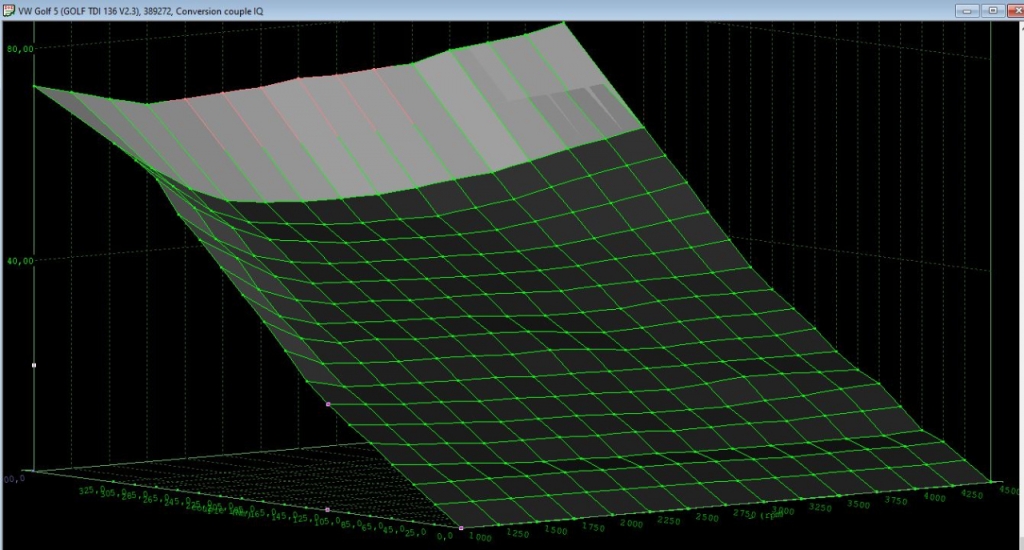
Task: Click the 1750 rpm axis label
Action: [x=593, y=527]
